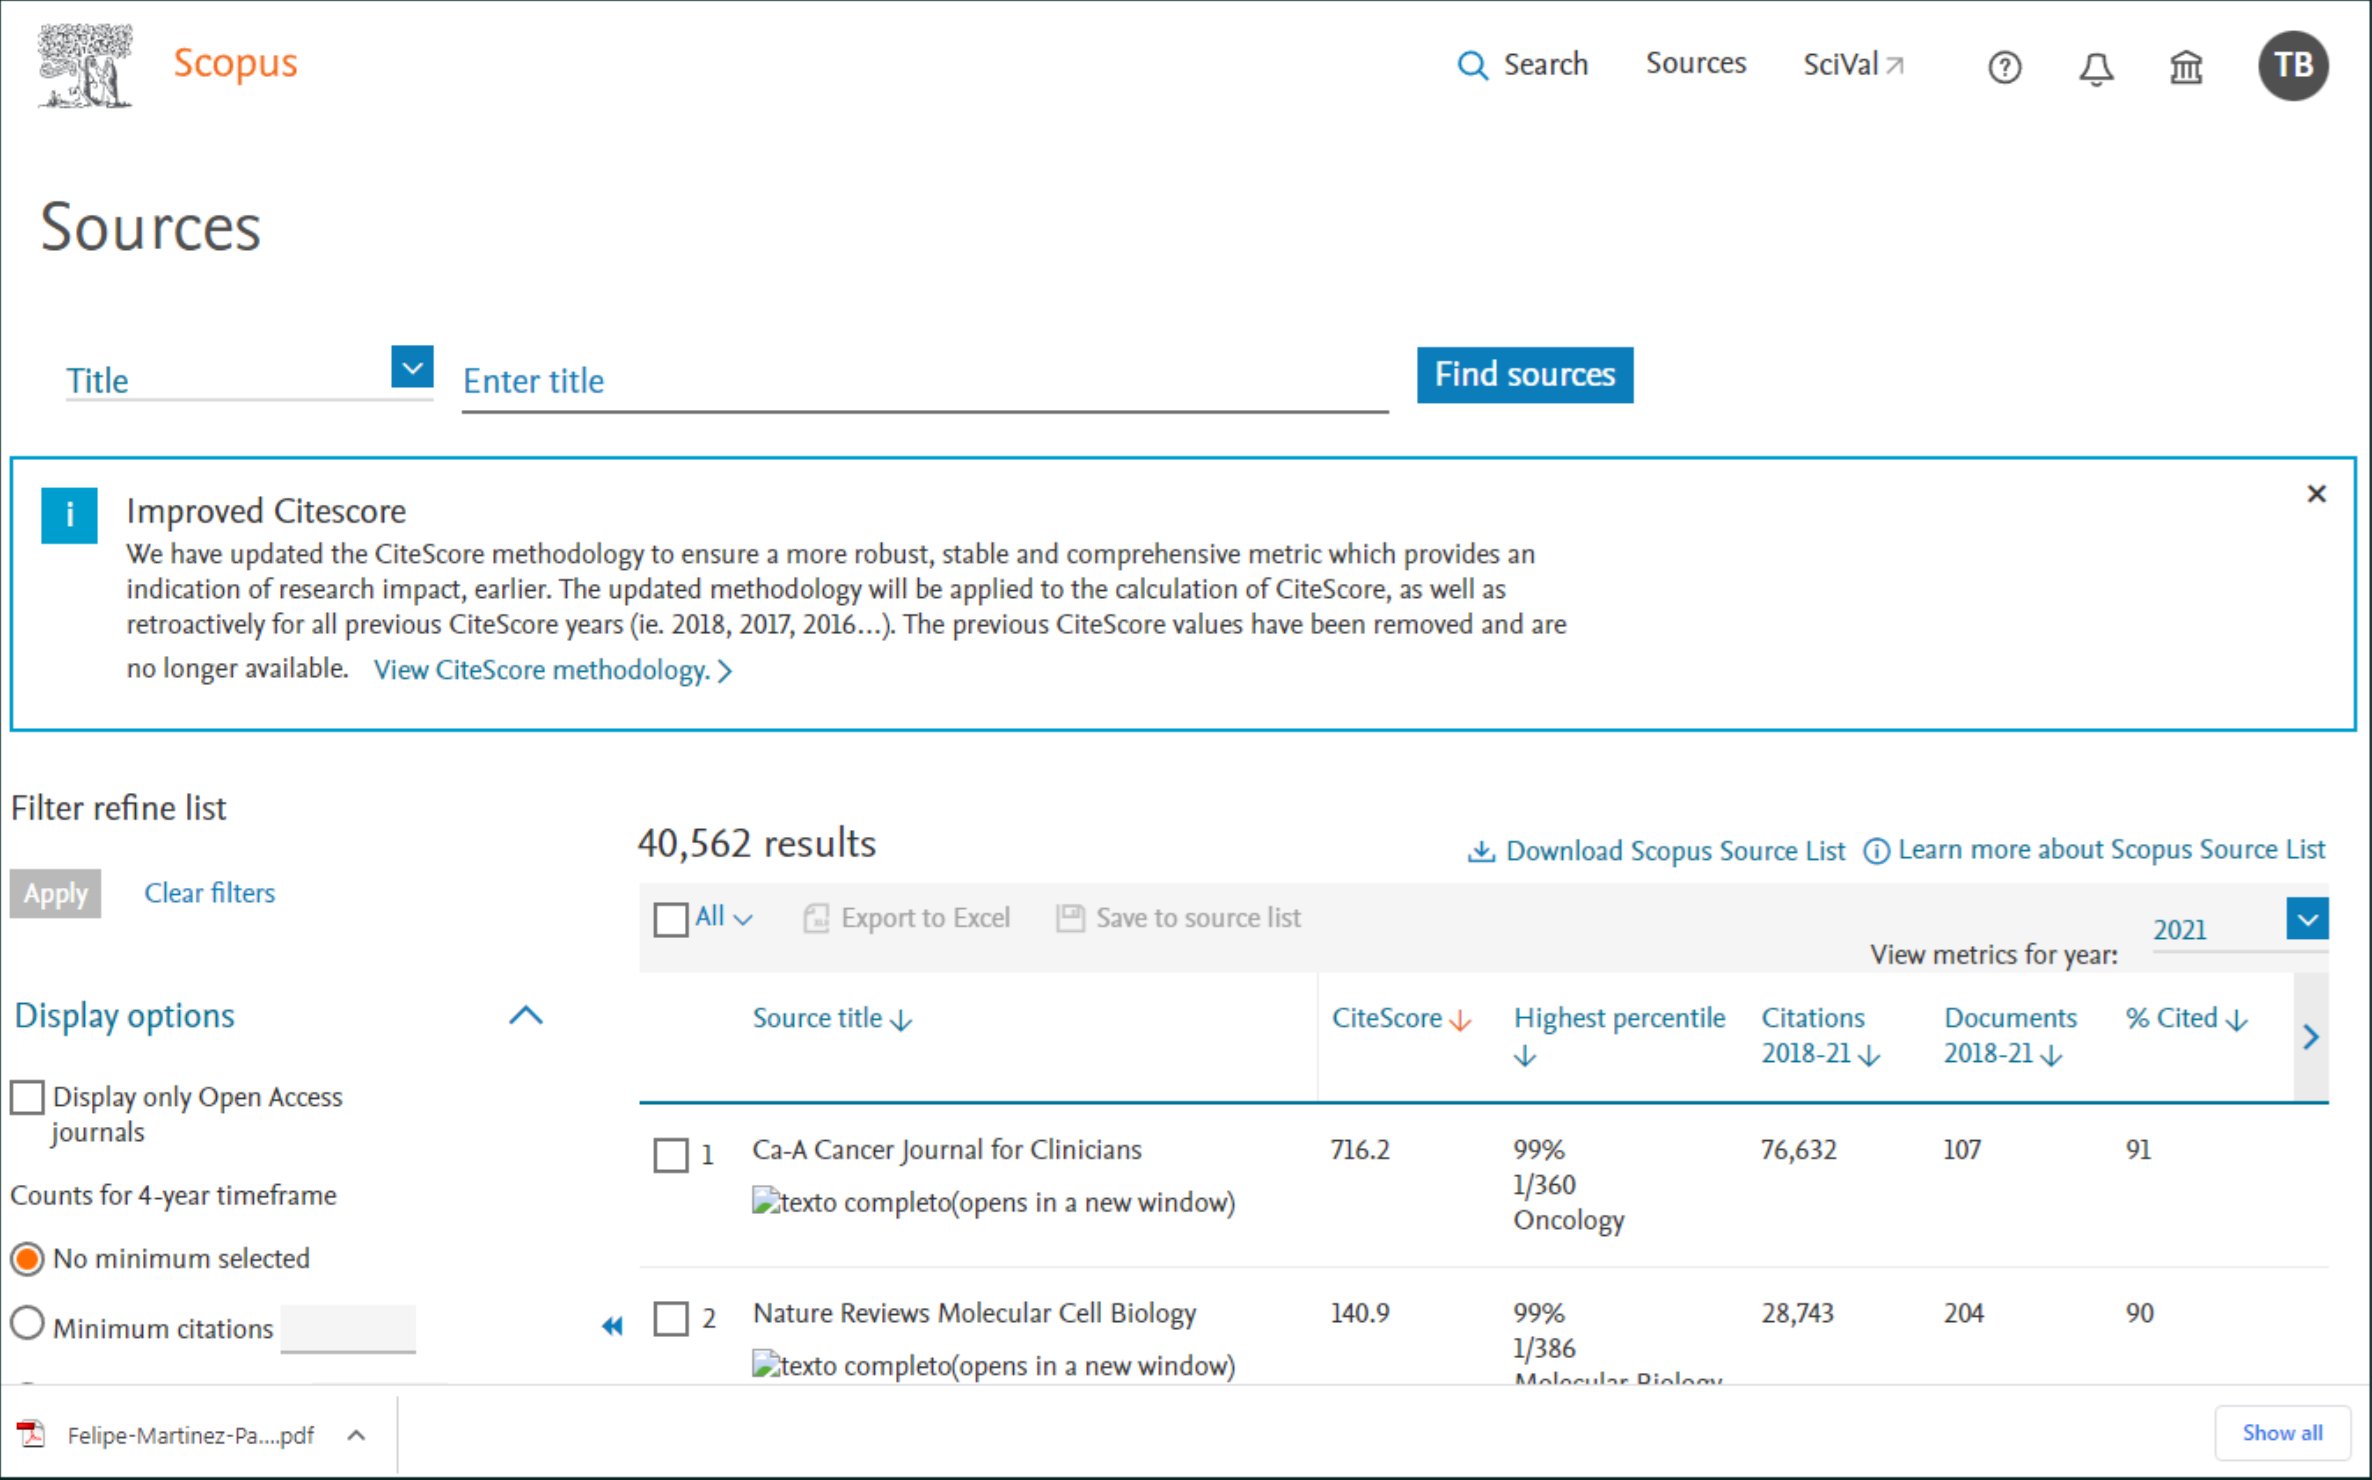
Task: Click the Export to Excel icon
Action: click(x=816, y=918)
